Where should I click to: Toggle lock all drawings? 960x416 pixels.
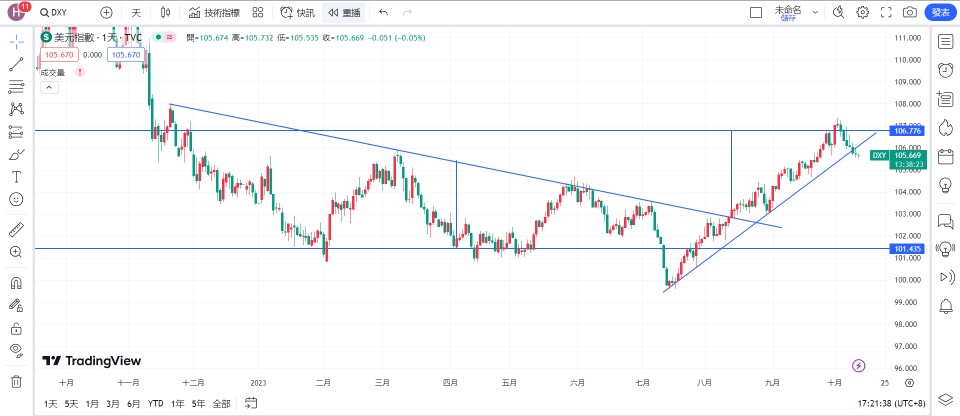point(16,327)
